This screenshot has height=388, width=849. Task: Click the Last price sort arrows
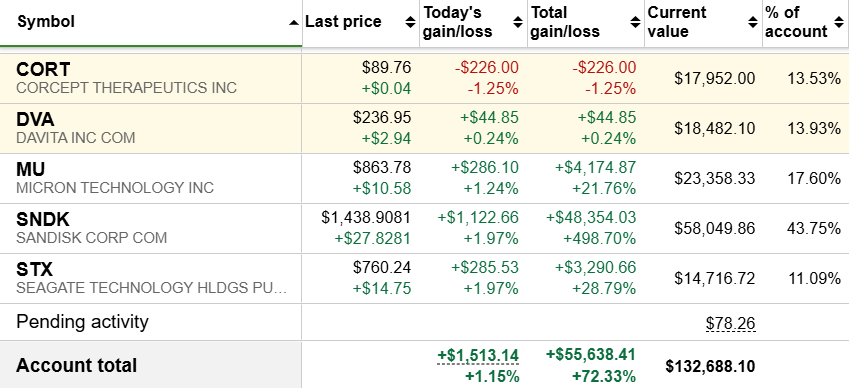click(410, 22)
